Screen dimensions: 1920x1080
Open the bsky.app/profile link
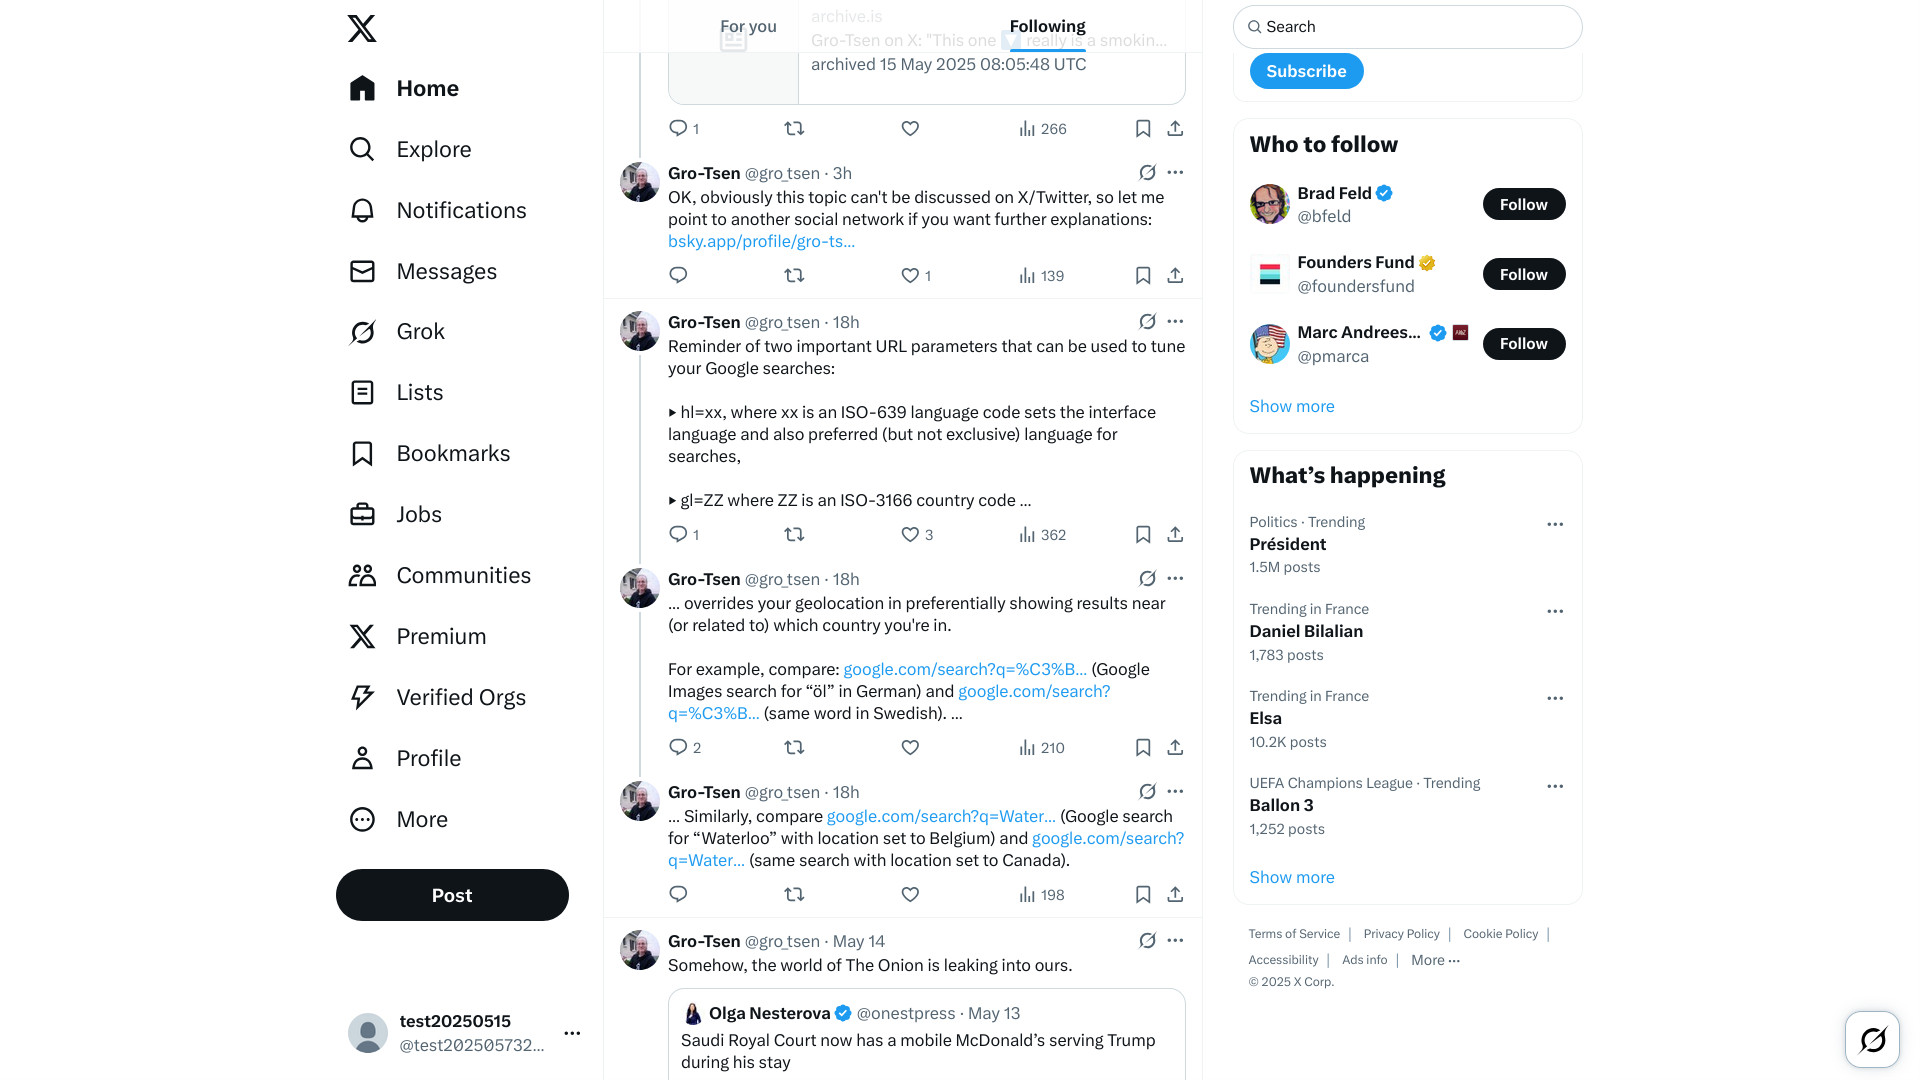[761, 242]
